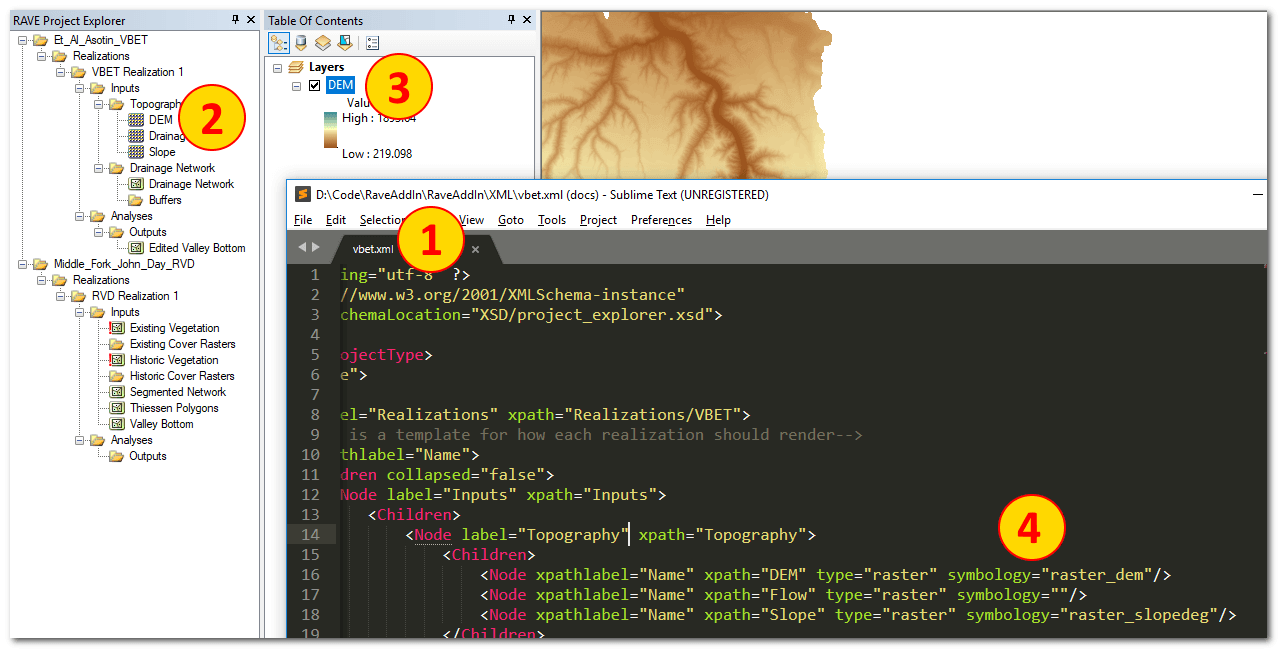The width and height of the screenshot is (1278, 649).
Task: Select Edited Valley Bottom tree item
Action: (197, 248)
